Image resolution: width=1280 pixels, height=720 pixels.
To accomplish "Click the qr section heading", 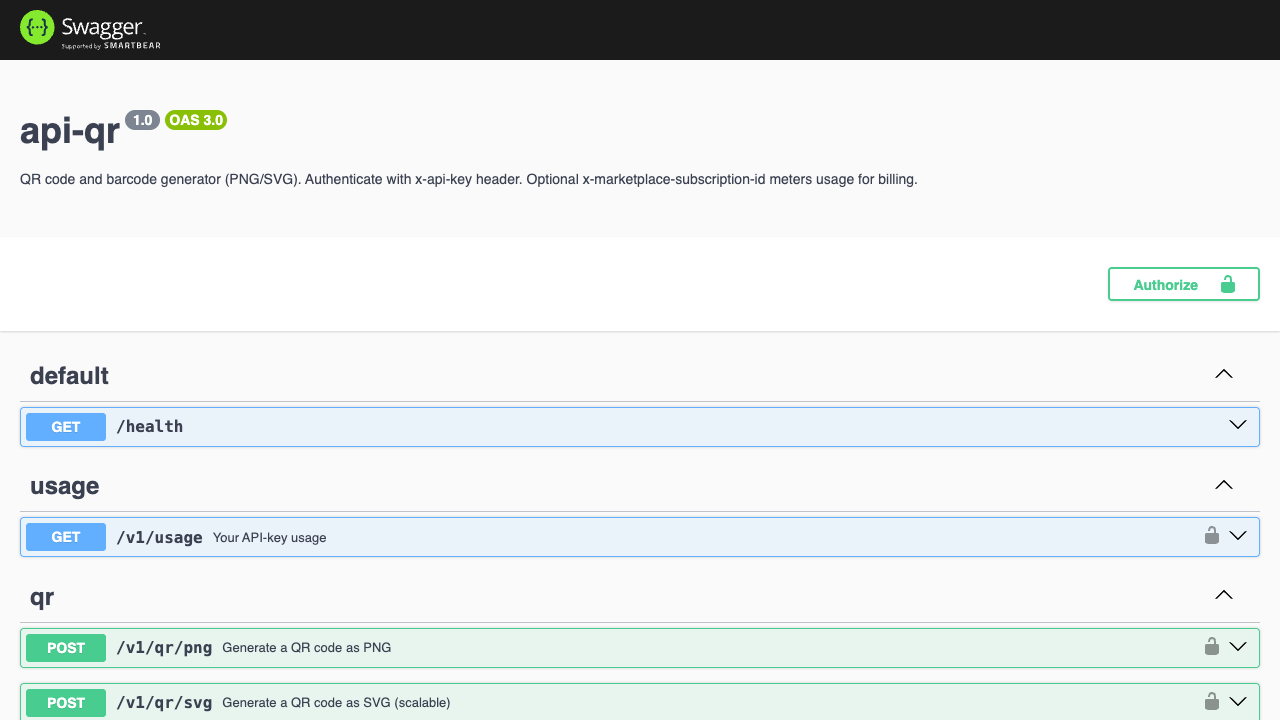I will (x=42, y=597).
